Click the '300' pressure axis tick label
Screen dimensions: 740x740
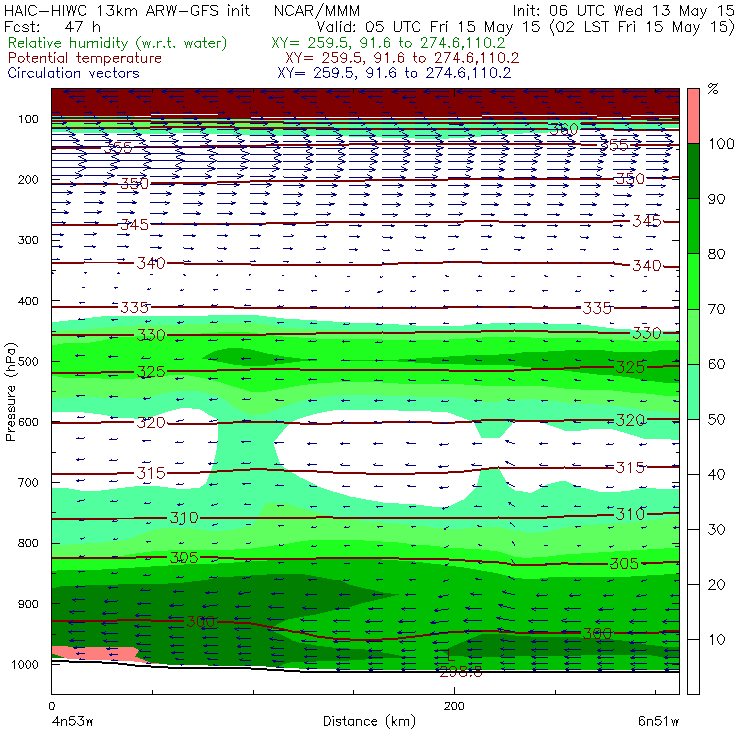point(28,240)
